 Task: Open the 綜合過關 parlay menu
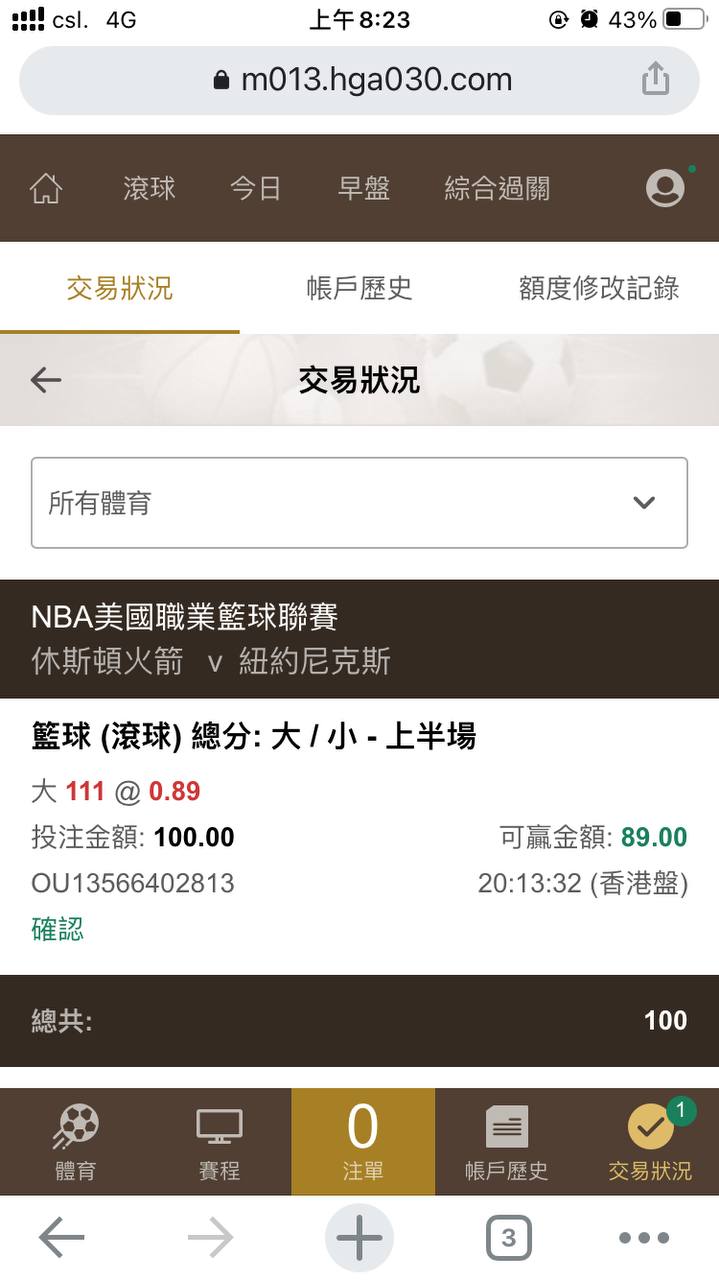(x=497, y=188)
